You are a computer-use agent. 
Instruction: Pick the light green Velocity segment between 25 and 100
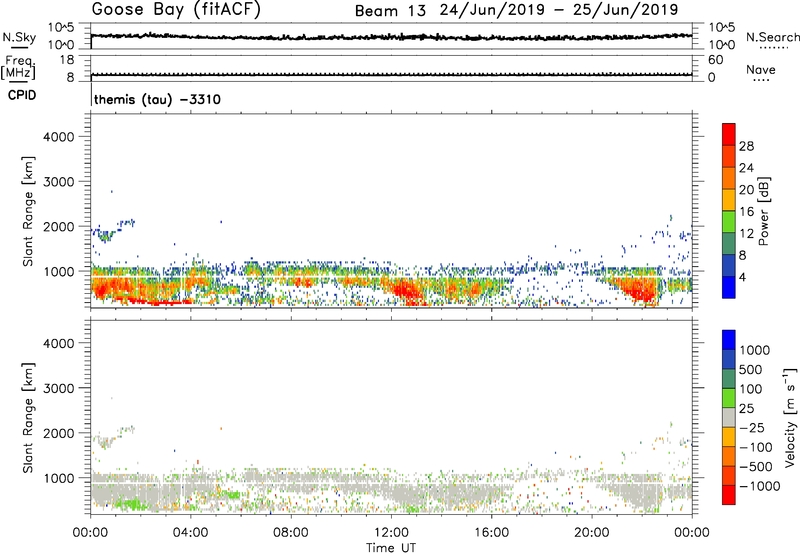pos(729,398)
